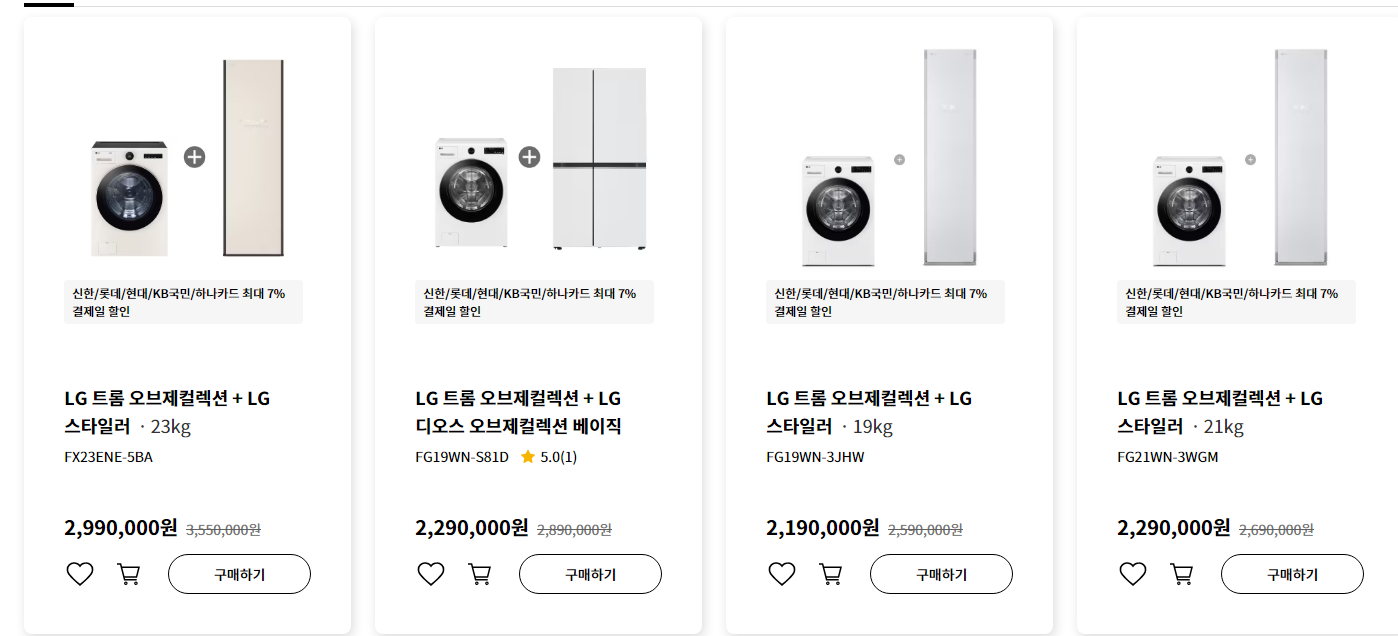Click 구매하기 under the 19kg styler bundle
Viewport: 1398px width, 636px height.
click(941, 573)
